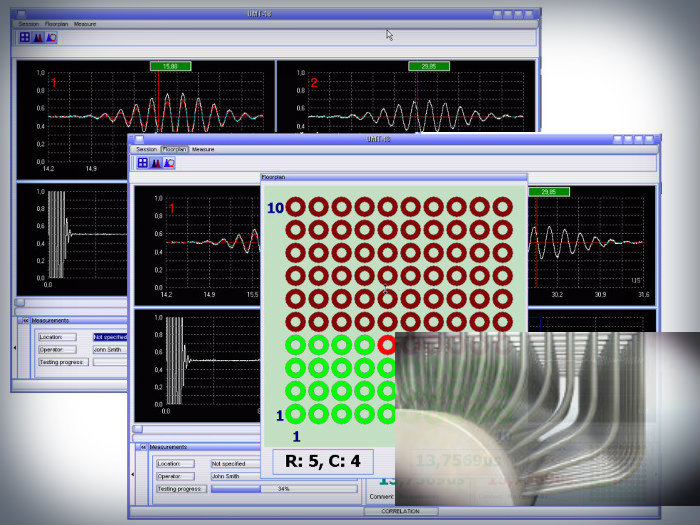Click the peaks chart icon in back window toolbar
The width and height of the screenshot is (700, 525).
38,37
